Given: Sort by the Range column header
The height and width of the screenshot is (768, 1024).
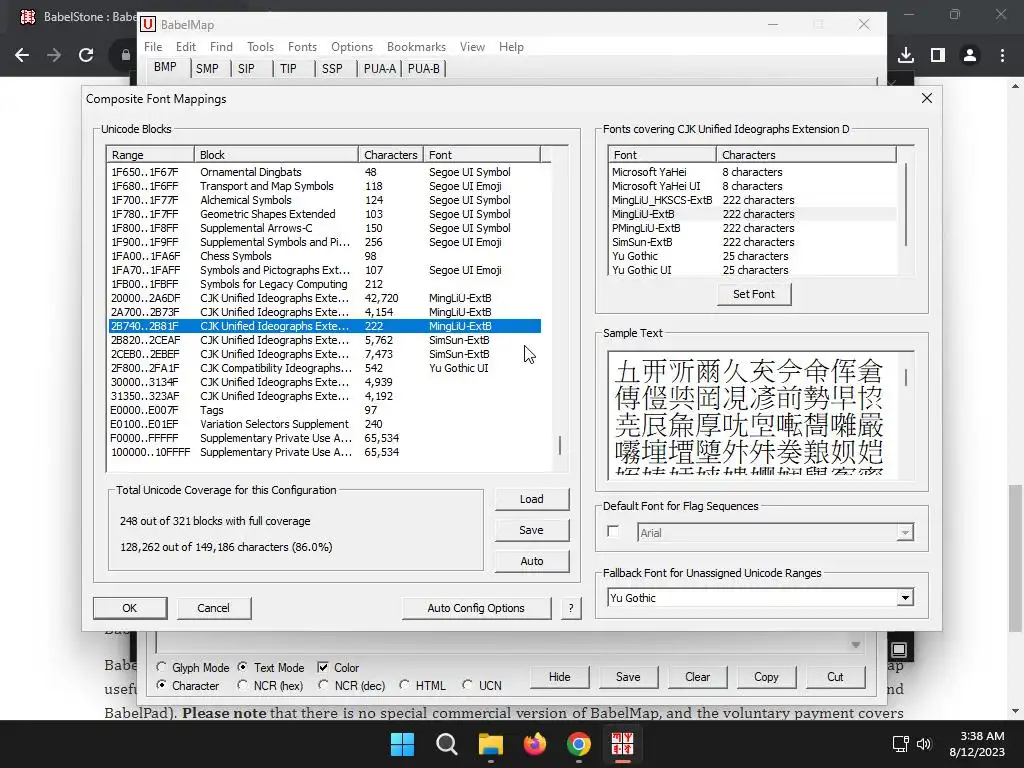Looking at the screenshot, I should click(151, 155).
